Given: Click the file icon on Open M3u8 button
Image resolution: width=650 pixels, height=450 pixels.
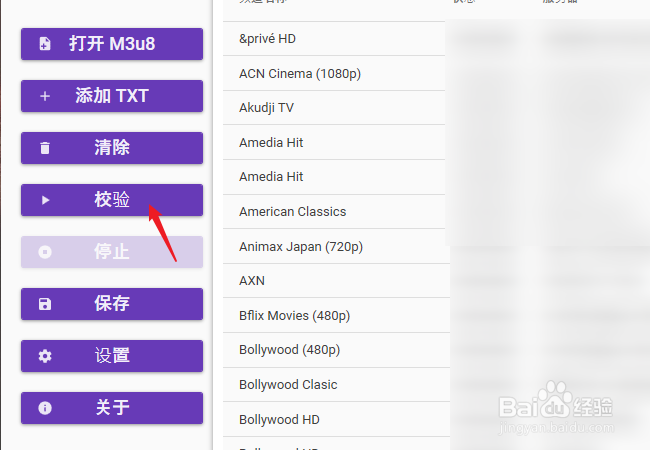Looking at the screenshot, I should point(45,44).
